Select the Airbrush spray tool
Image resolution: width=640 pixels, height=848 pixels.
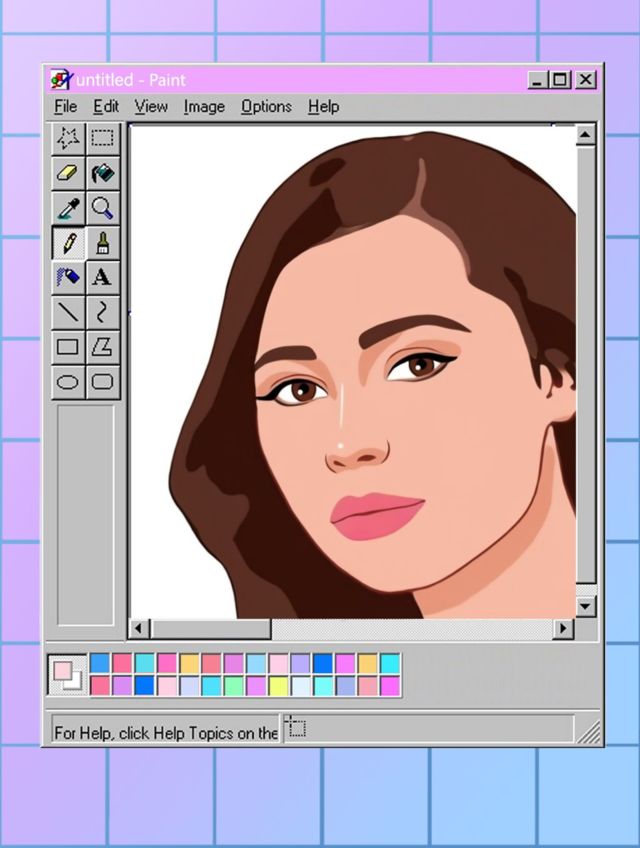pos(68,277)
